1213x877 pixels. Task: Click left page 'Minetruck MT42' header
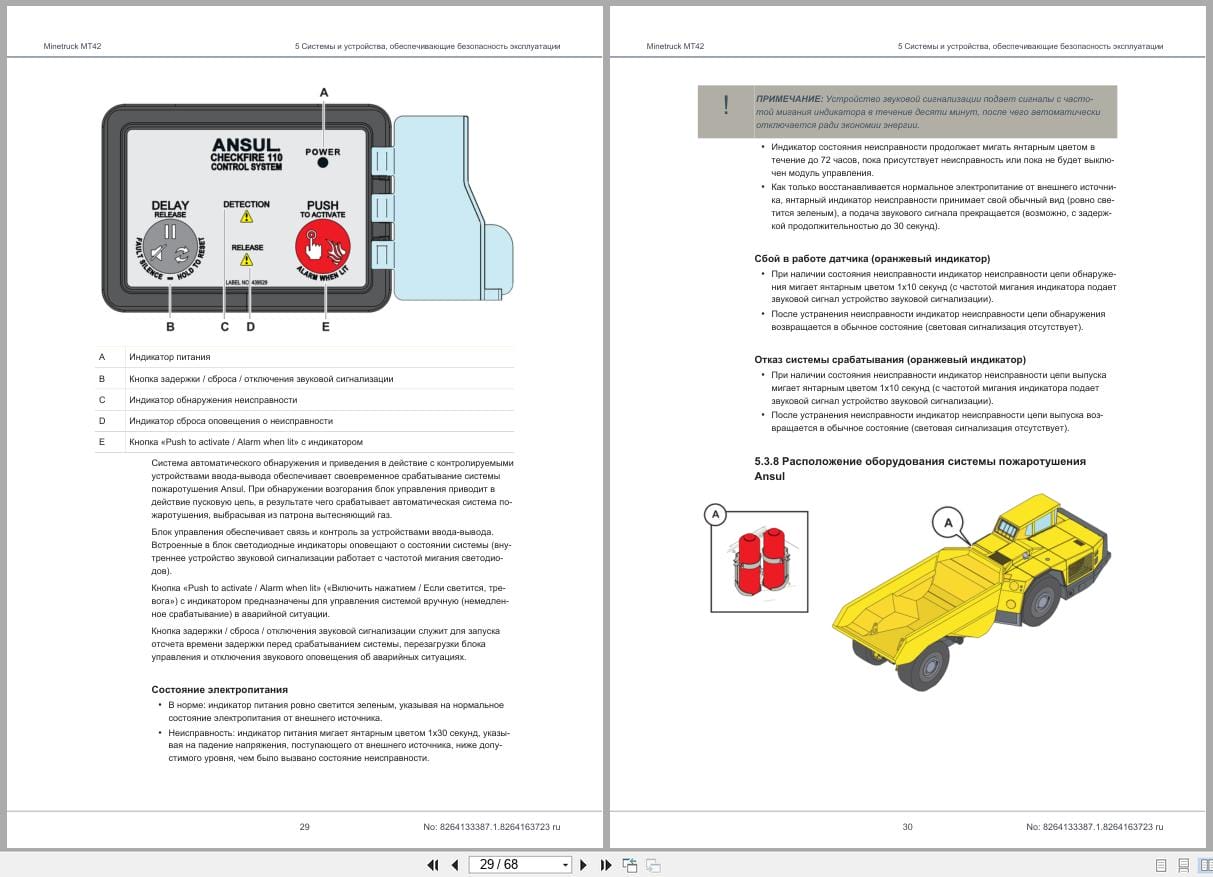(73, 46)
